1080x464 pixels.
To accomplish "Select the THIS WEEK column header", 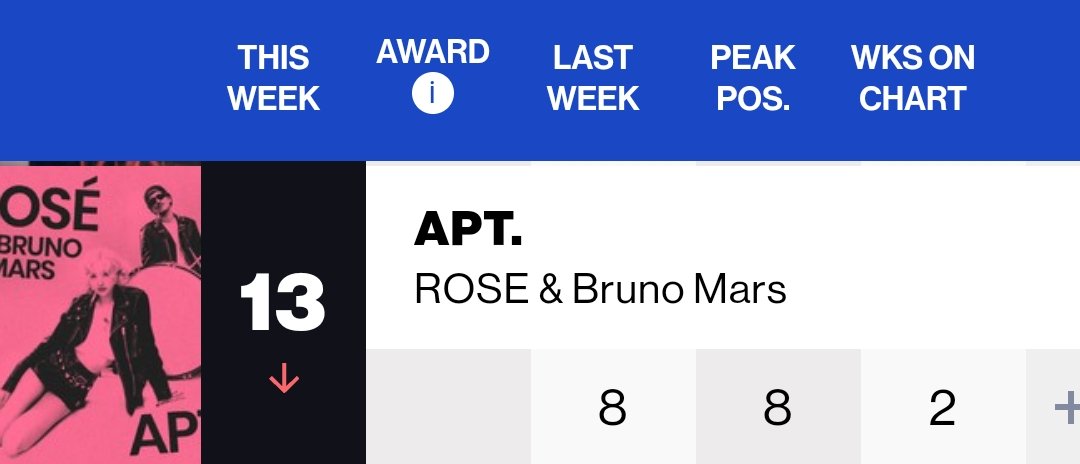I will pos(273,78).
